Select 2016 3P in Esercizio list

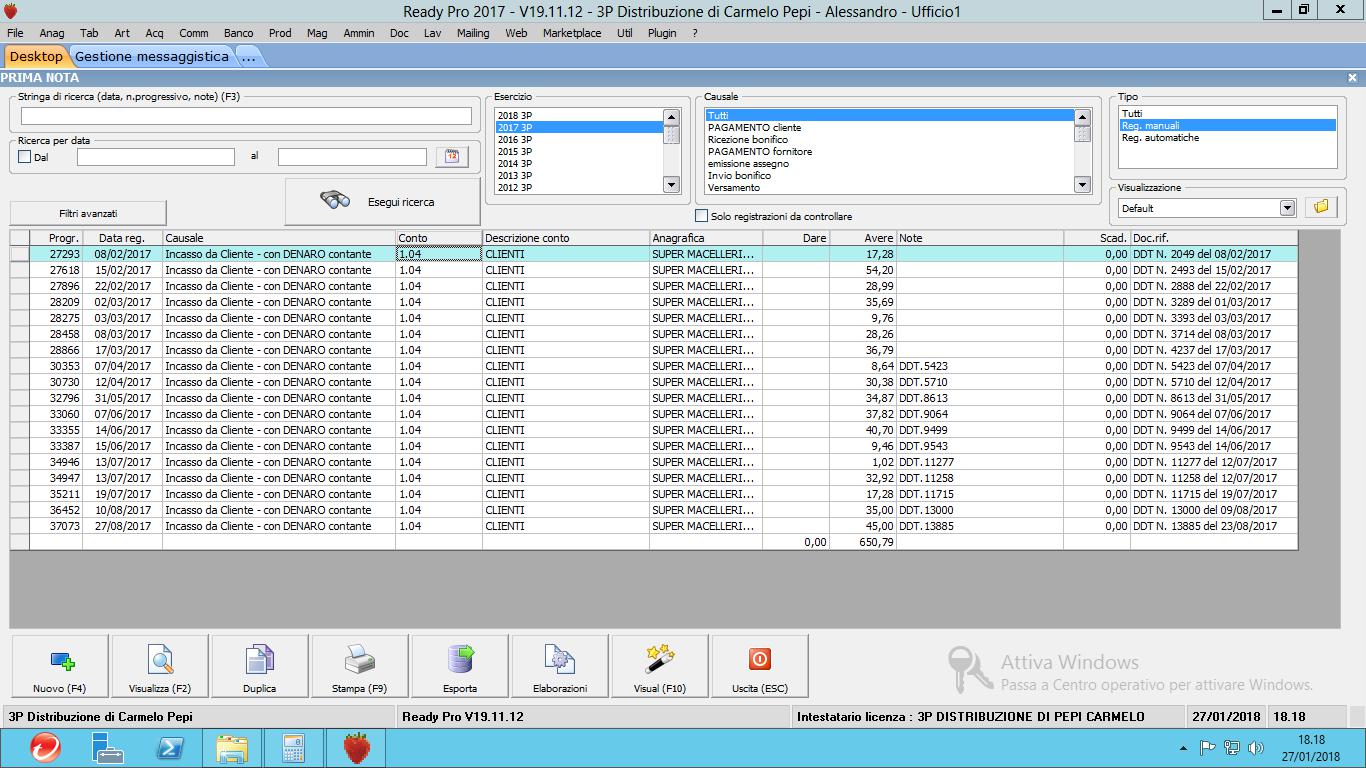[579, 140]
